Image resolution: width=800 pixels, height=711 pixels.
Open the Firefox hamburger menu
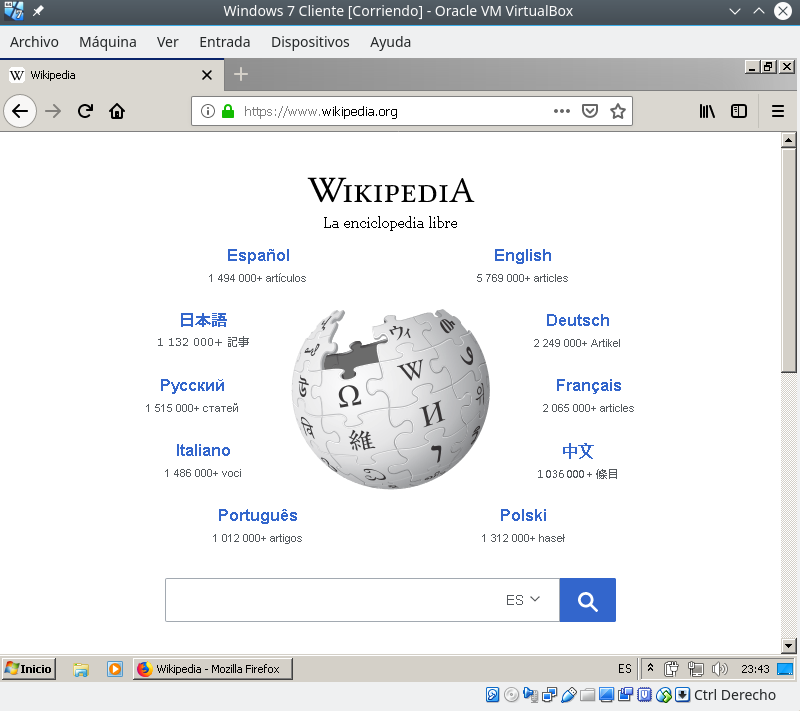(x=778, y=111)
